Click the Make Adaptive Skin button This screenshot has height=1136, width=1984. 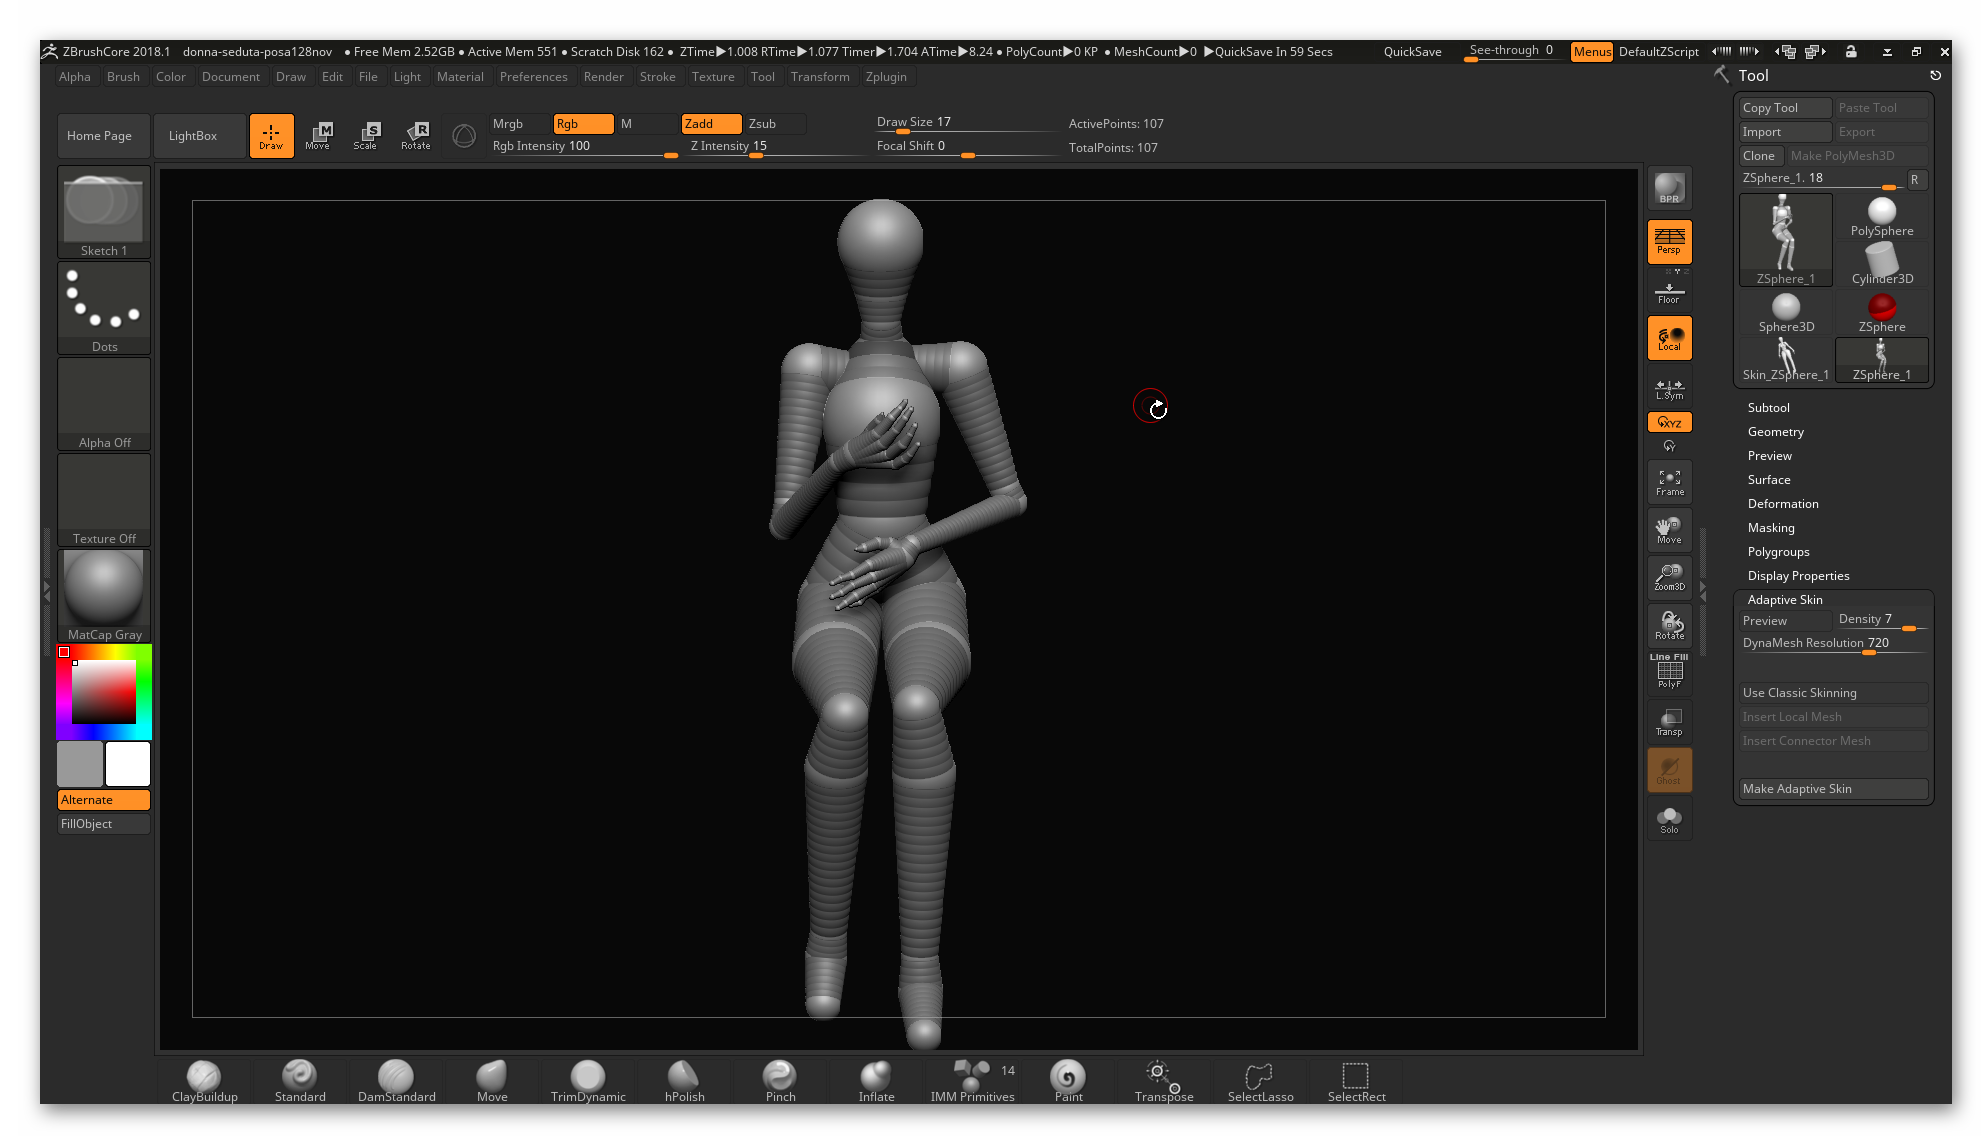pyautogui.click(x=1835, y=789)
